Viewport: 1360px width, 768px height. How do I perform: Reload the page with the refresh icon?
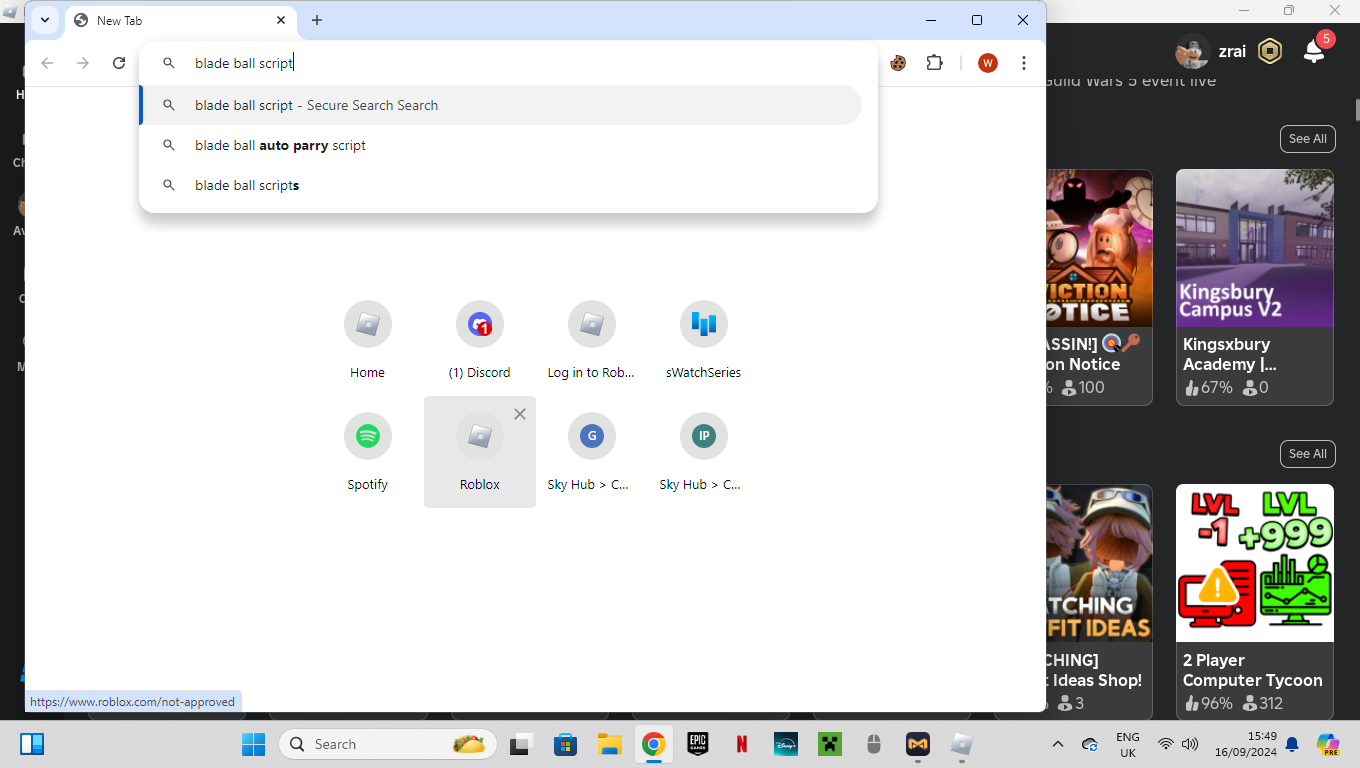[119, 63]
